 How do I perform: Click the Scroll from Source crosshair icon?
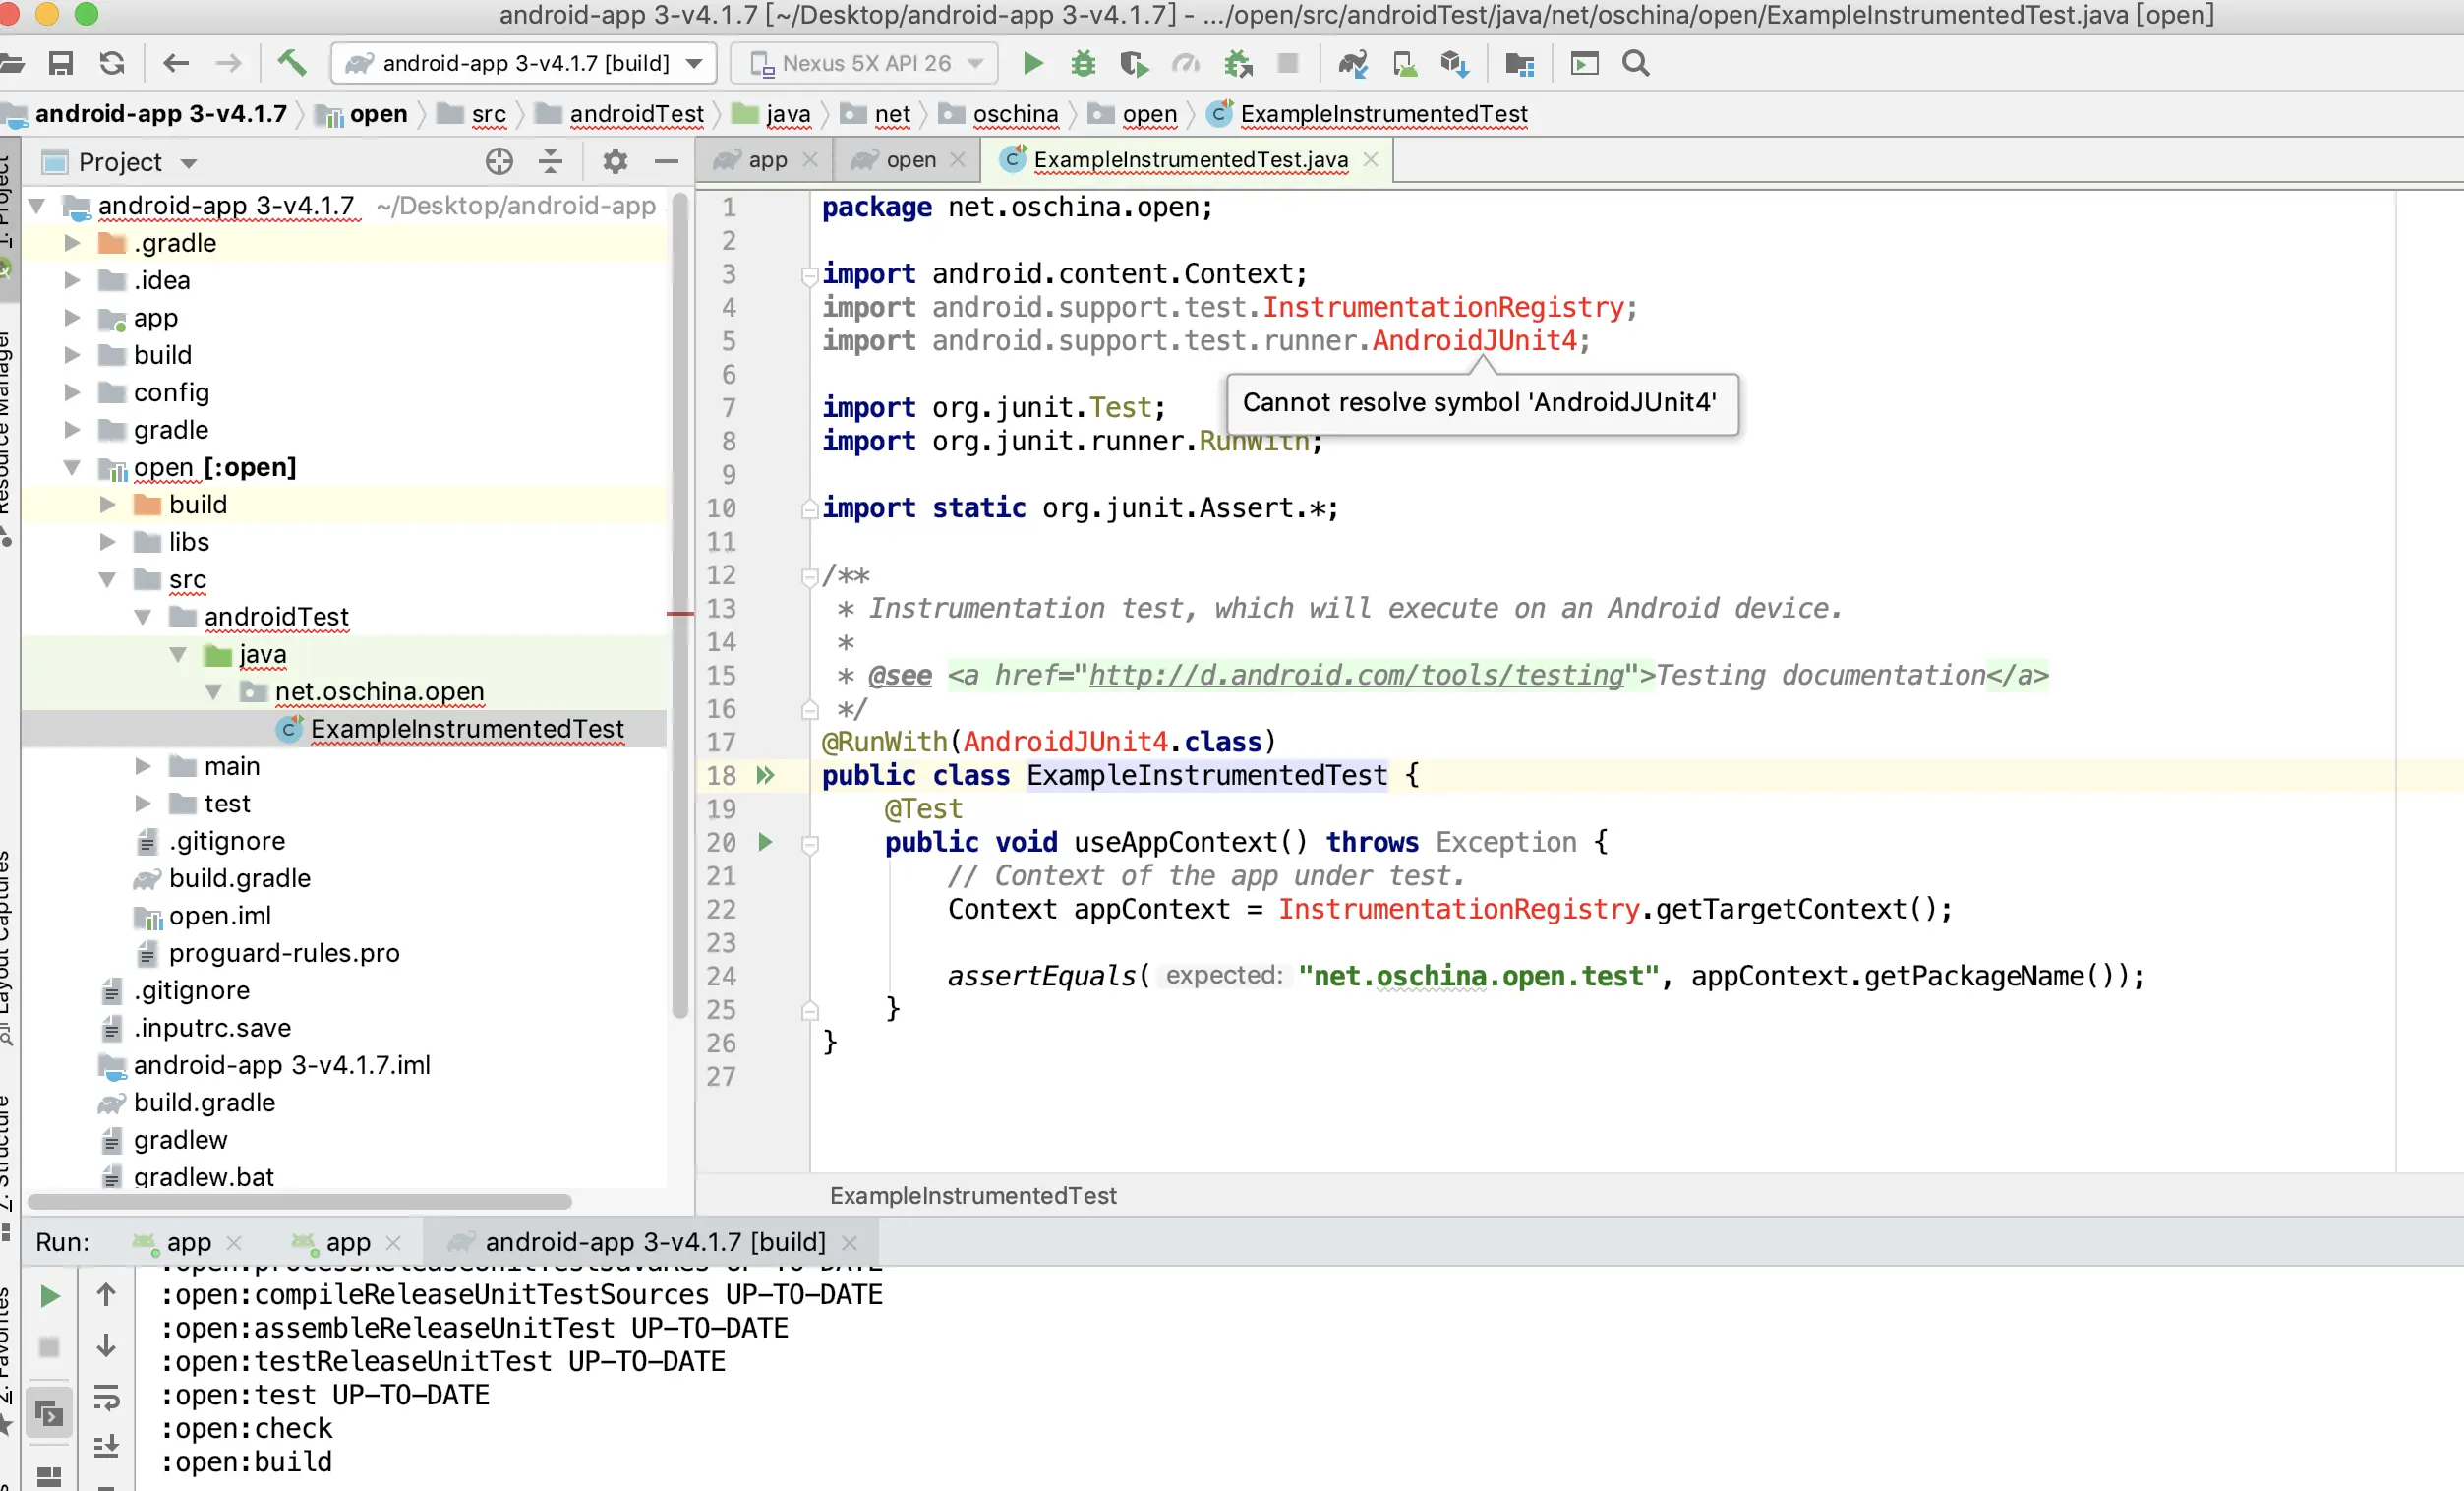[x=499, y=161]
